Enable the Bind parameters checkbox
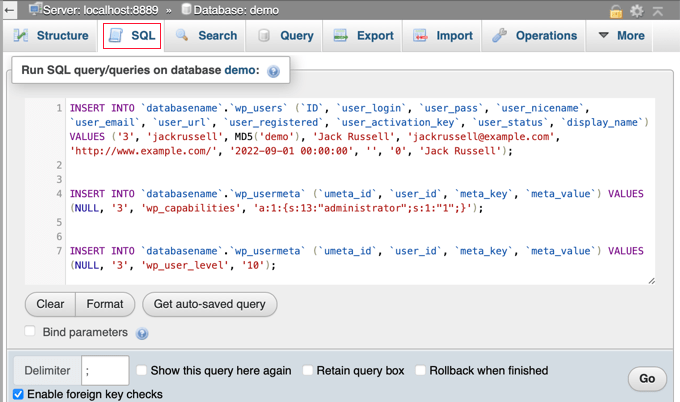680x402 pixels. tap(31, 332)
